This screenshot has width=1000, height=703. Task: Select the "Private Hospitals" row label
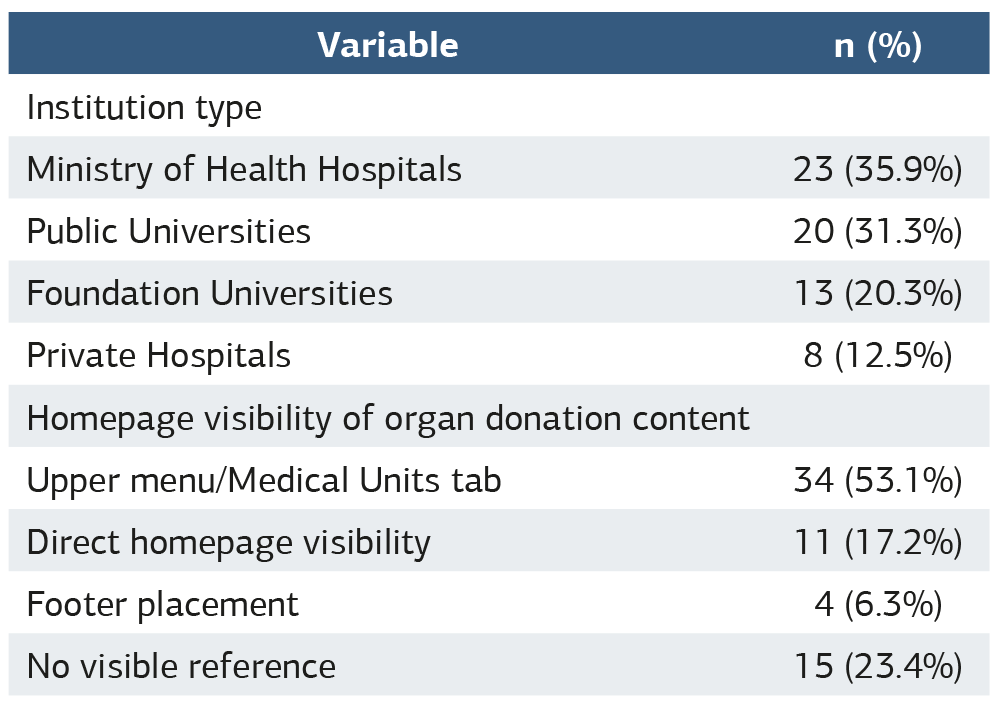pyautogui.click(x=158, y=356)
